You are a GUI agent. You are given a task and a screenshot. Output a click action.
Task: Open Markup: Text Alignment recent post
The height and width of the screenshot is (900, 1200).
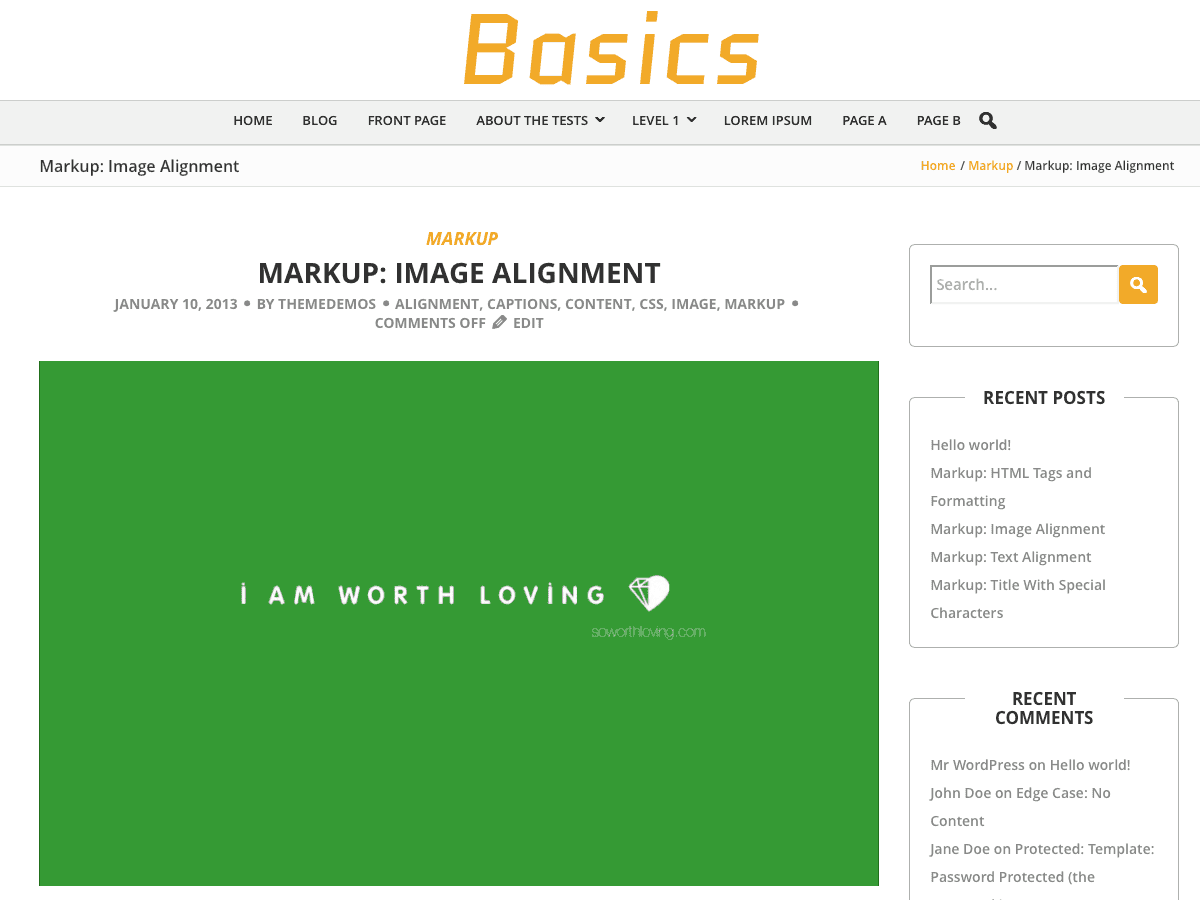click(1010, 556)
